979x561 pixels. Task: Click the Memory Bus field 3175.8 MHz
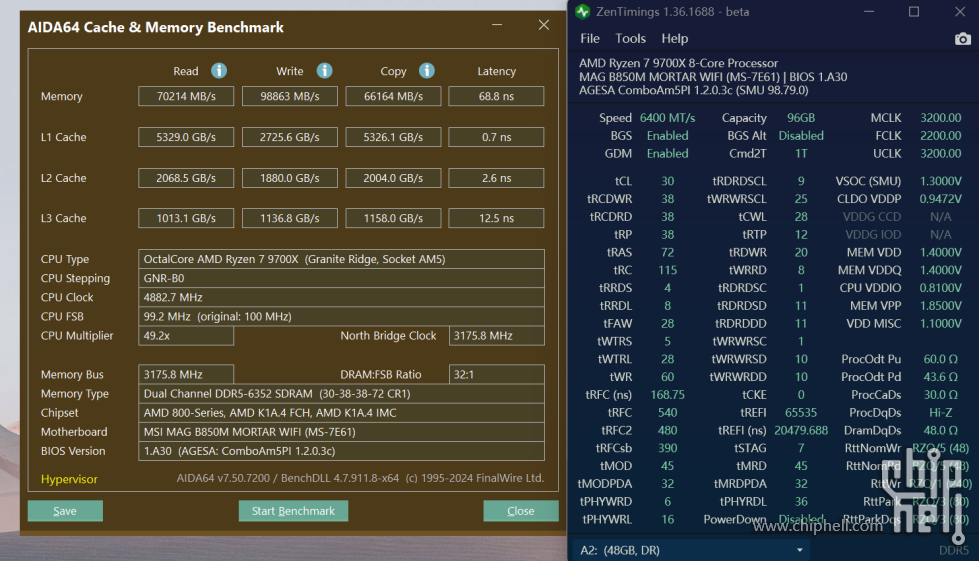tap(186, 374)
